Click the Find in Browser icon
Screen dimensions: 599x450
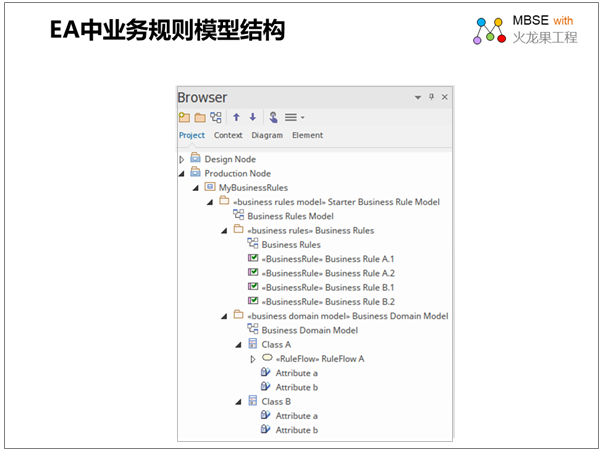pyautogui.click(x=273, y=117)
